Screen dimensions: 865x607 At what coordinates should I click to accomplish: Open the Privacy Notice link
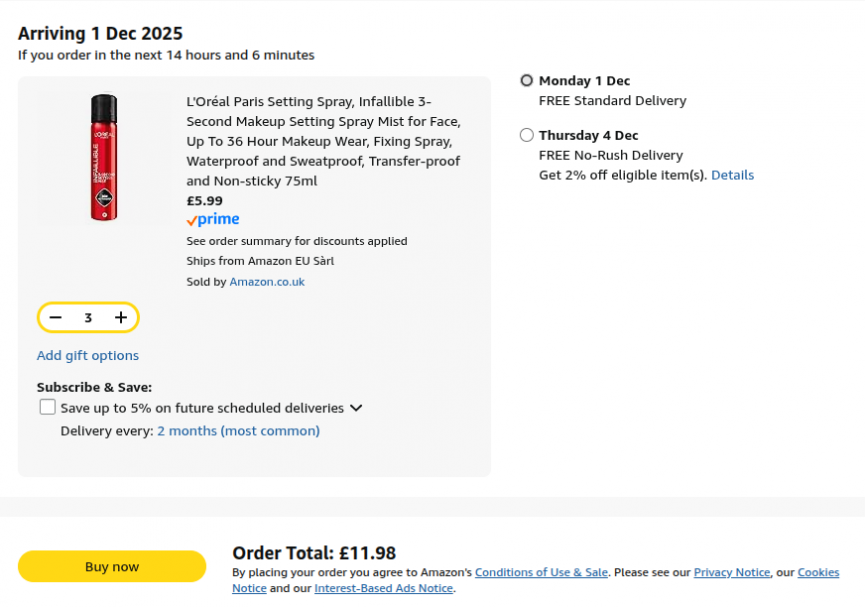tap(731, 572)
